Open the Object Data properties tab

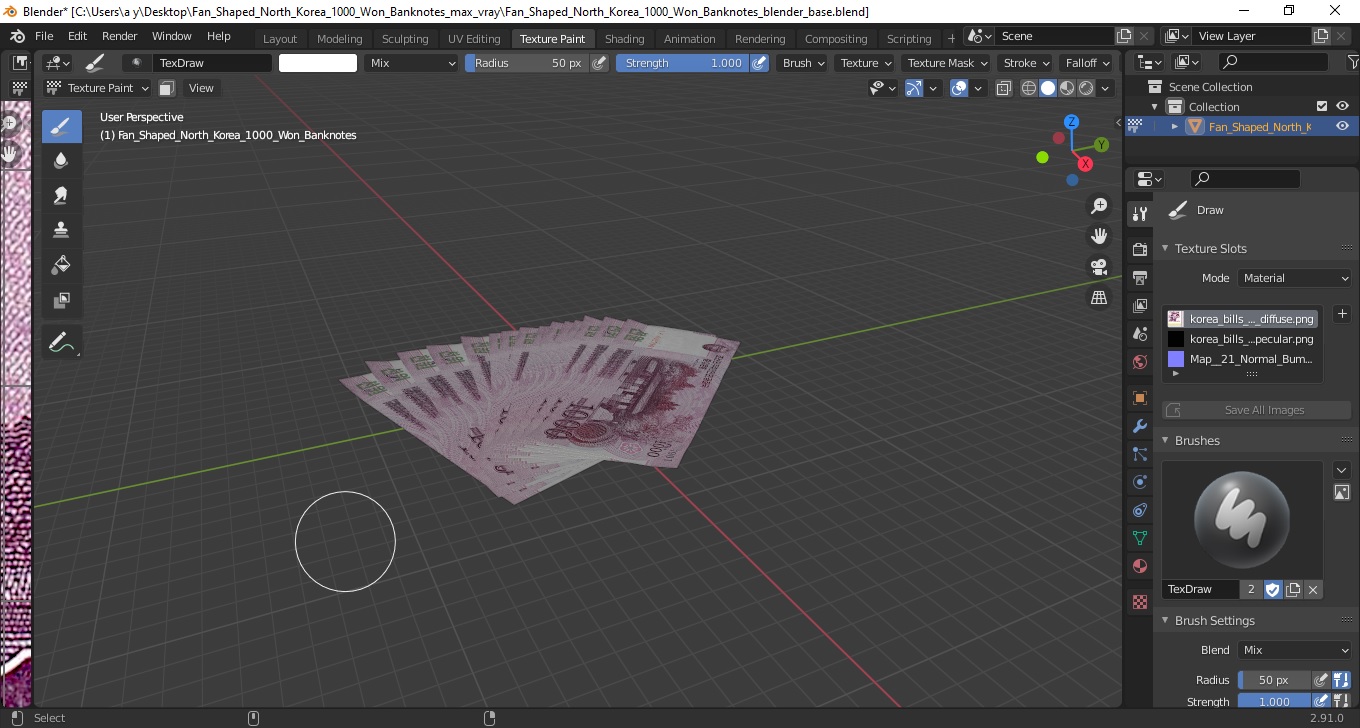pos(1139,538)
